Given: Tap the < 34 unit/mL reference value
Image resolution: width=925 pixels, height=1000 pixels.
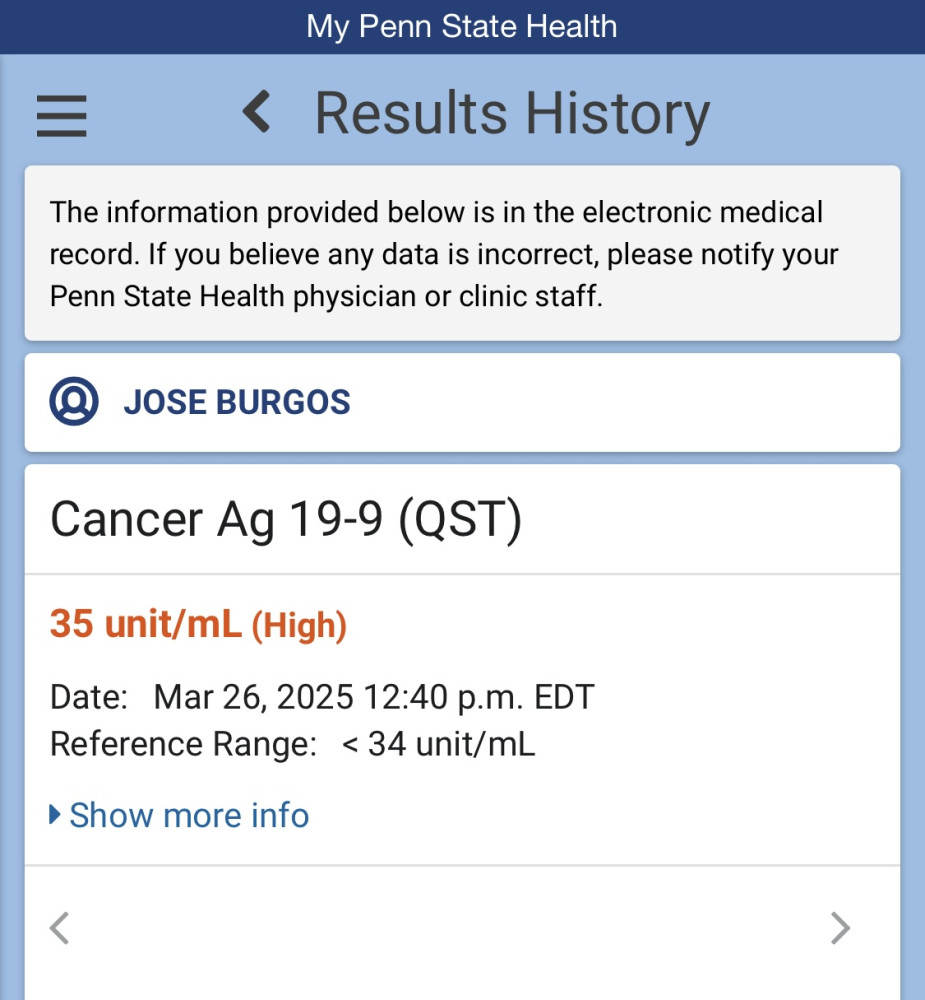Looking at the screenshot, I should coord(438,745).
